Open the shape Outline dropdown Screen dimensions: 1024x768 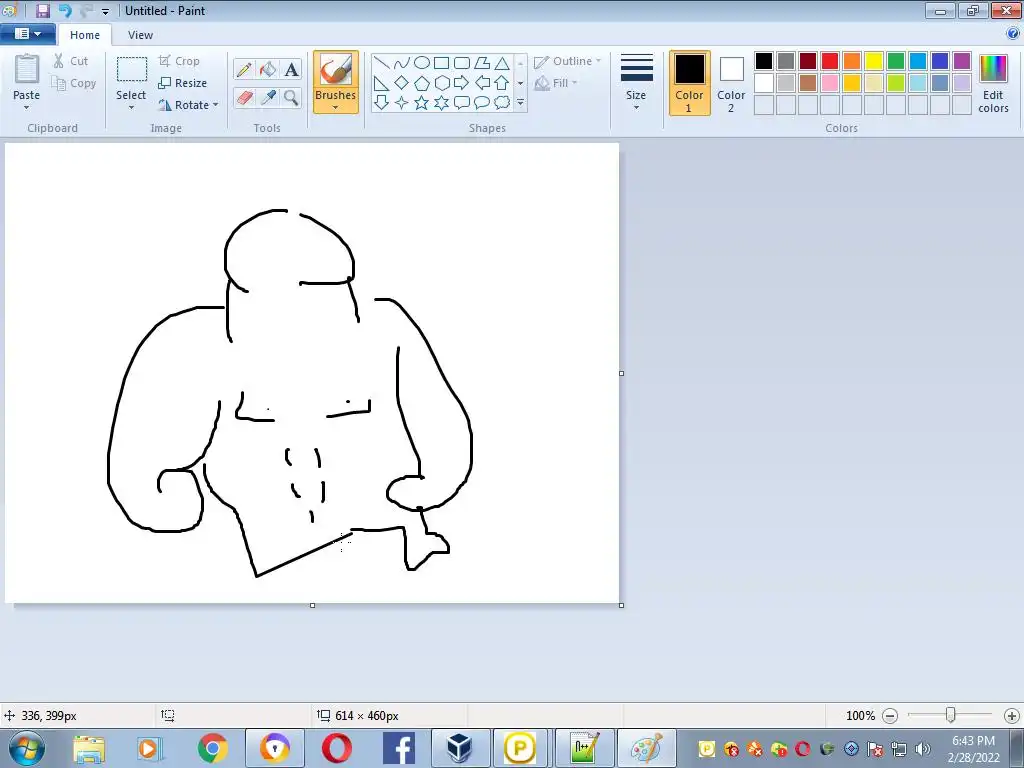pos(567,61)
